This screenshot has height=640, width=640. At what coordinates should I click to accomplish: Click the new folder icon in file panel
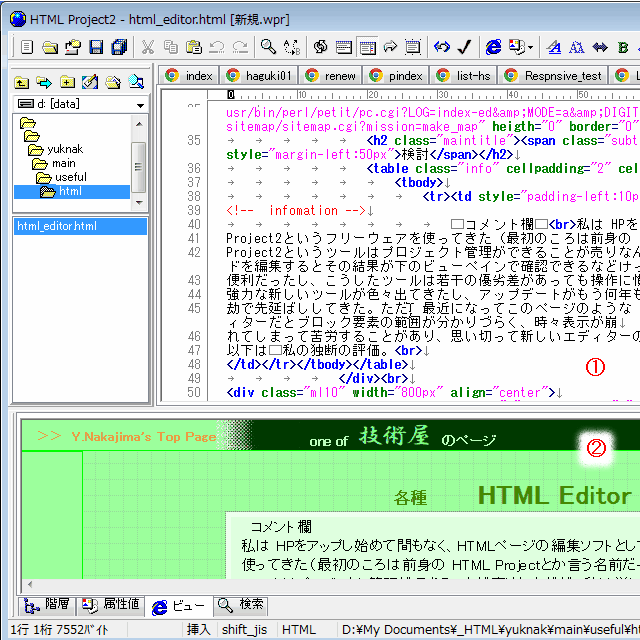(66, 82)
